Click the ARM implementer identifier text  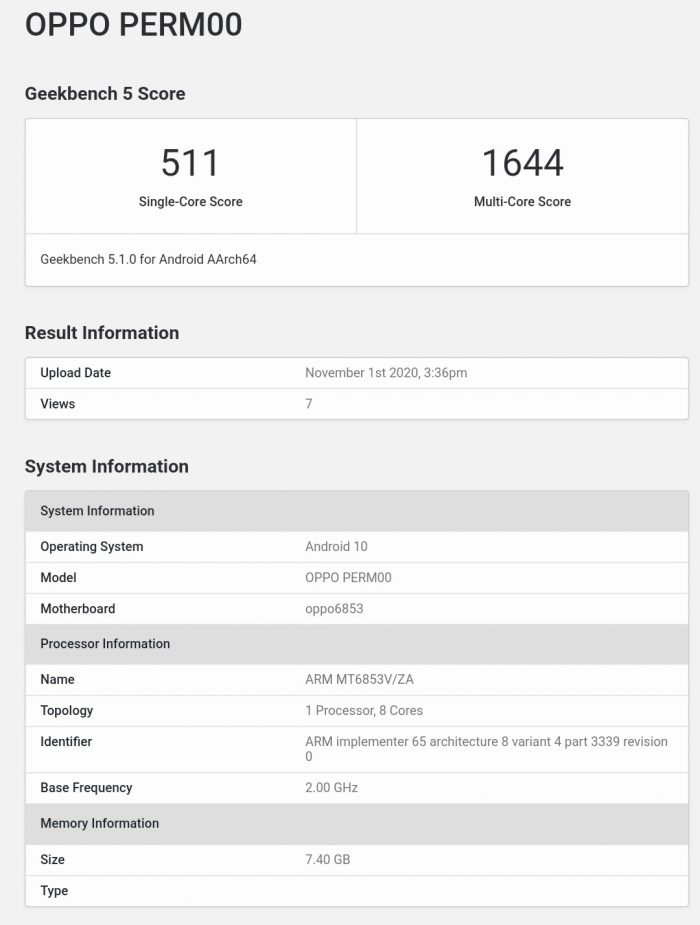pos(486,742)
